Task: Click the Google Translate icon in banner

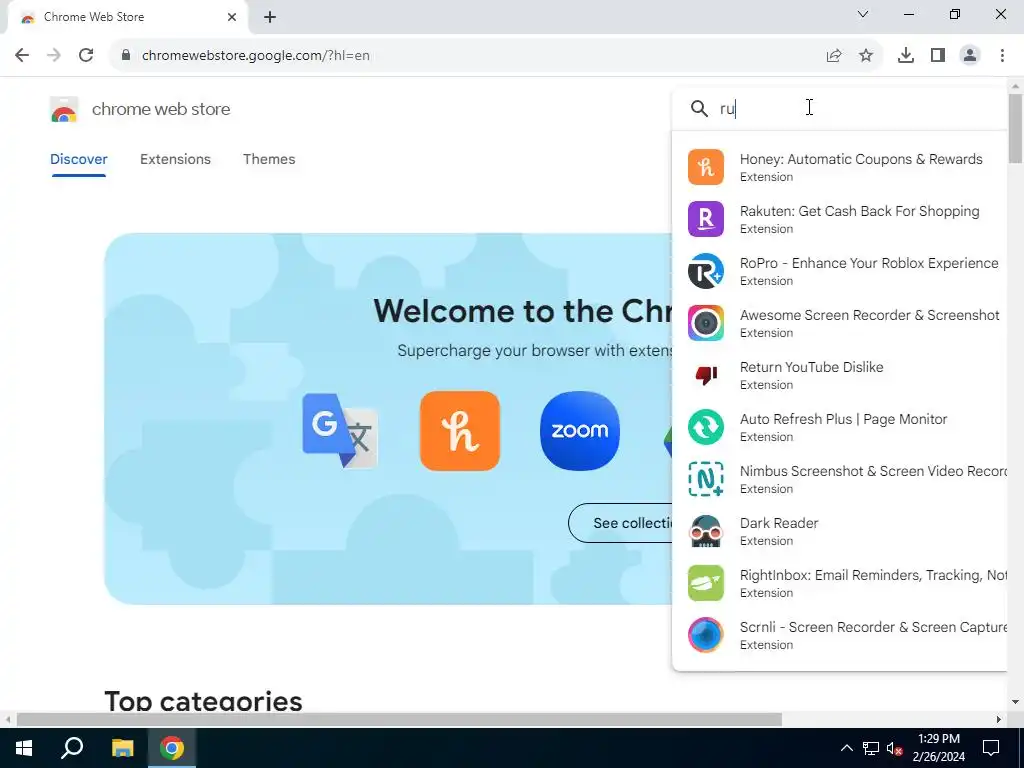Action: click(x=340, y=430)
